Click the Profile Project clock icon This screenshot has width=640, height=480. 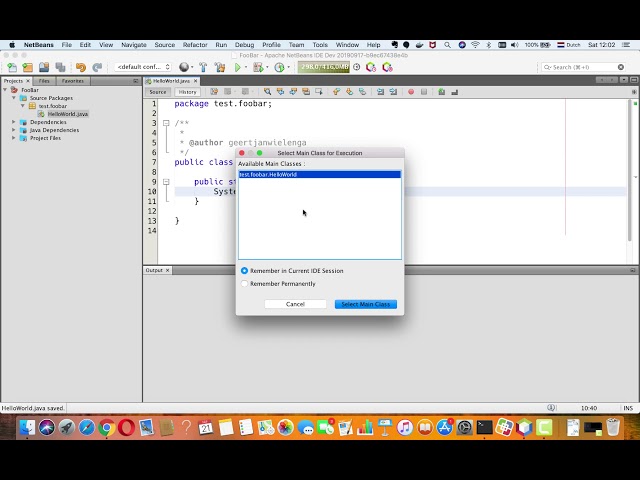(280, 67)
